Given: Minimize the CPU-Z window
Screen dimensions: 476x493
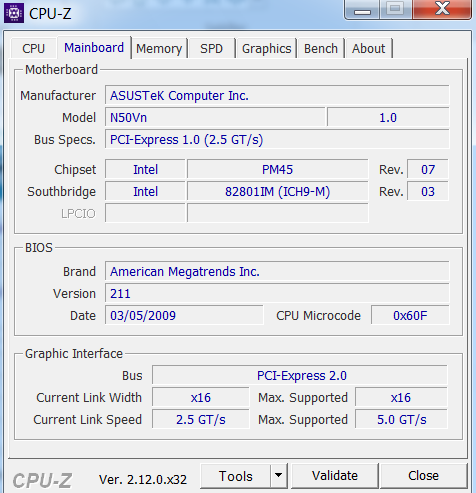Looking at the screenshot, I should click(362, 9).
